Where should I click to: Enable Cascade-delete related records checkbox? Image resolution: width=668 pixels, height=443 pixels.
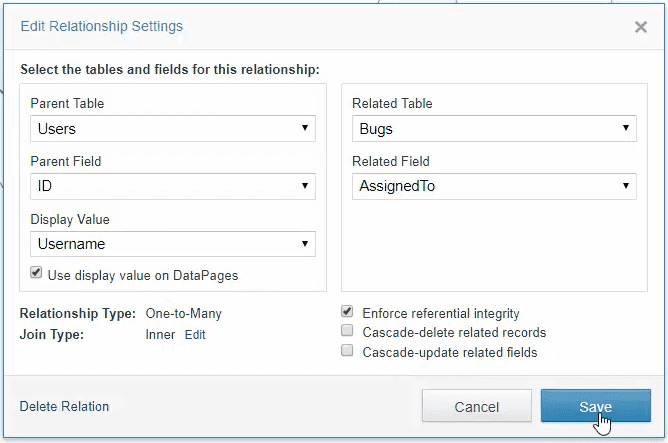pyautogui.click(x=348, y=331)
